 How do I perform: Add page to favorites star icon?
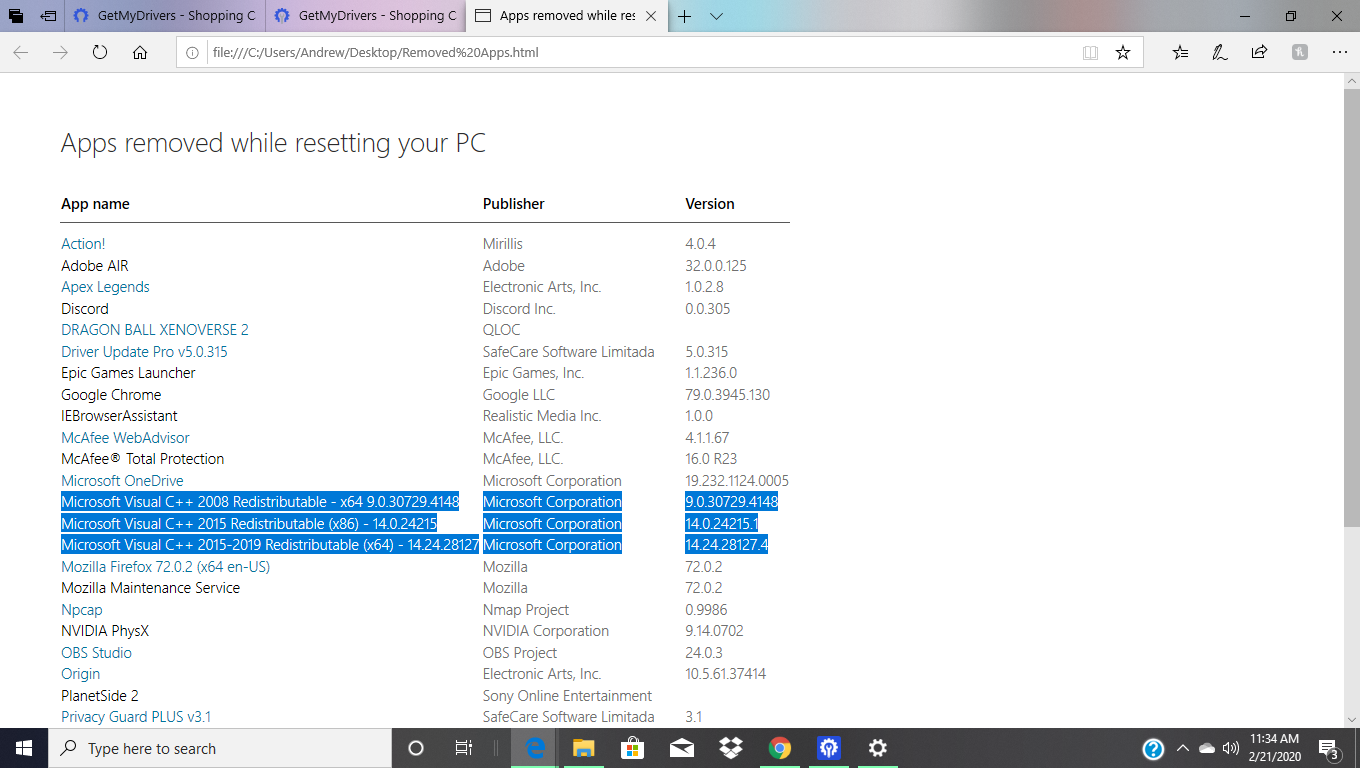[1123, 52]
